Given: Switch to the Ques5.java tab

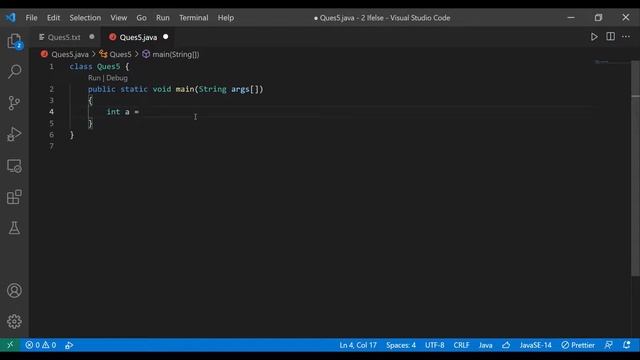Looking at the screenshot, I should coord(138,37).
